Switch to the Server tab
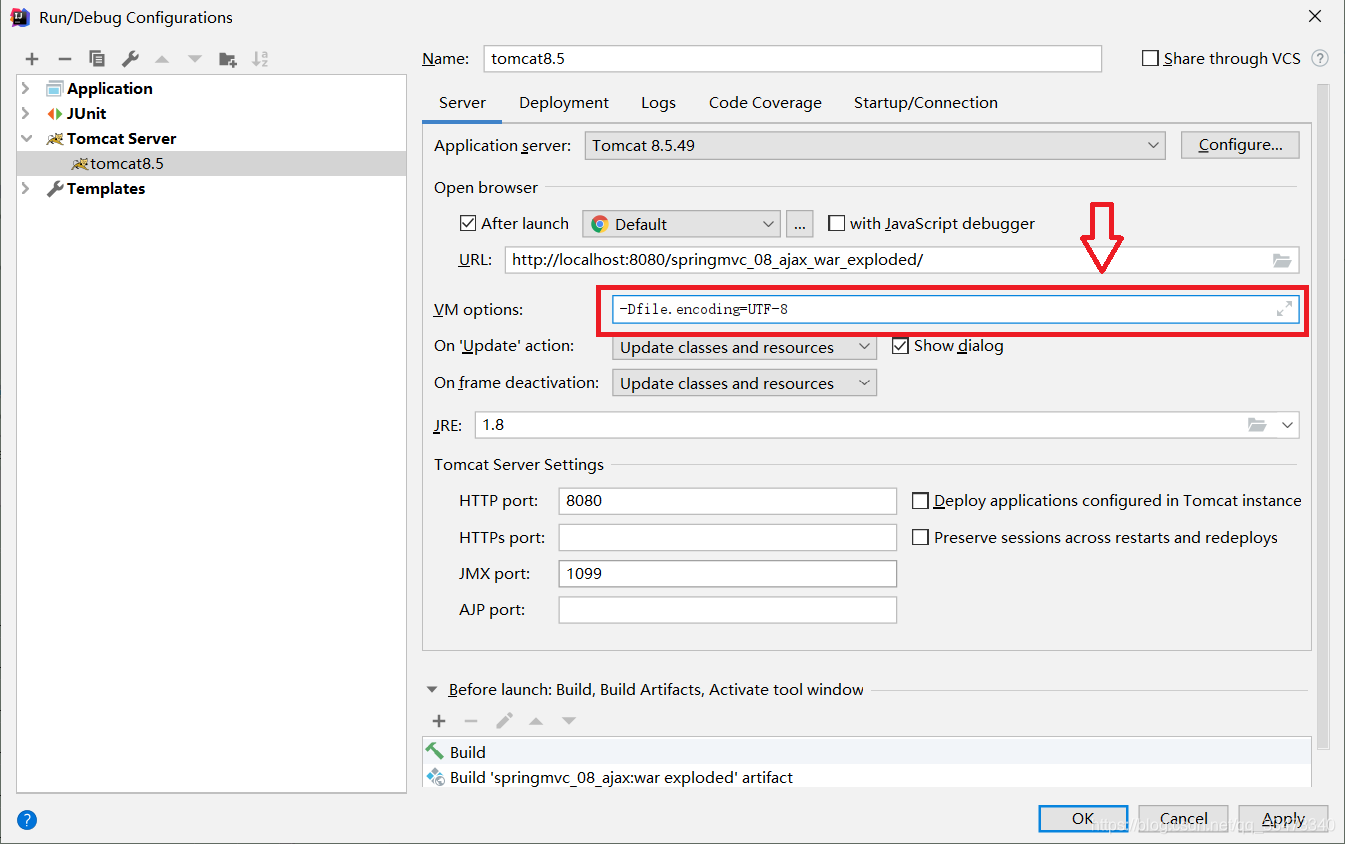 tap(462, 103)
